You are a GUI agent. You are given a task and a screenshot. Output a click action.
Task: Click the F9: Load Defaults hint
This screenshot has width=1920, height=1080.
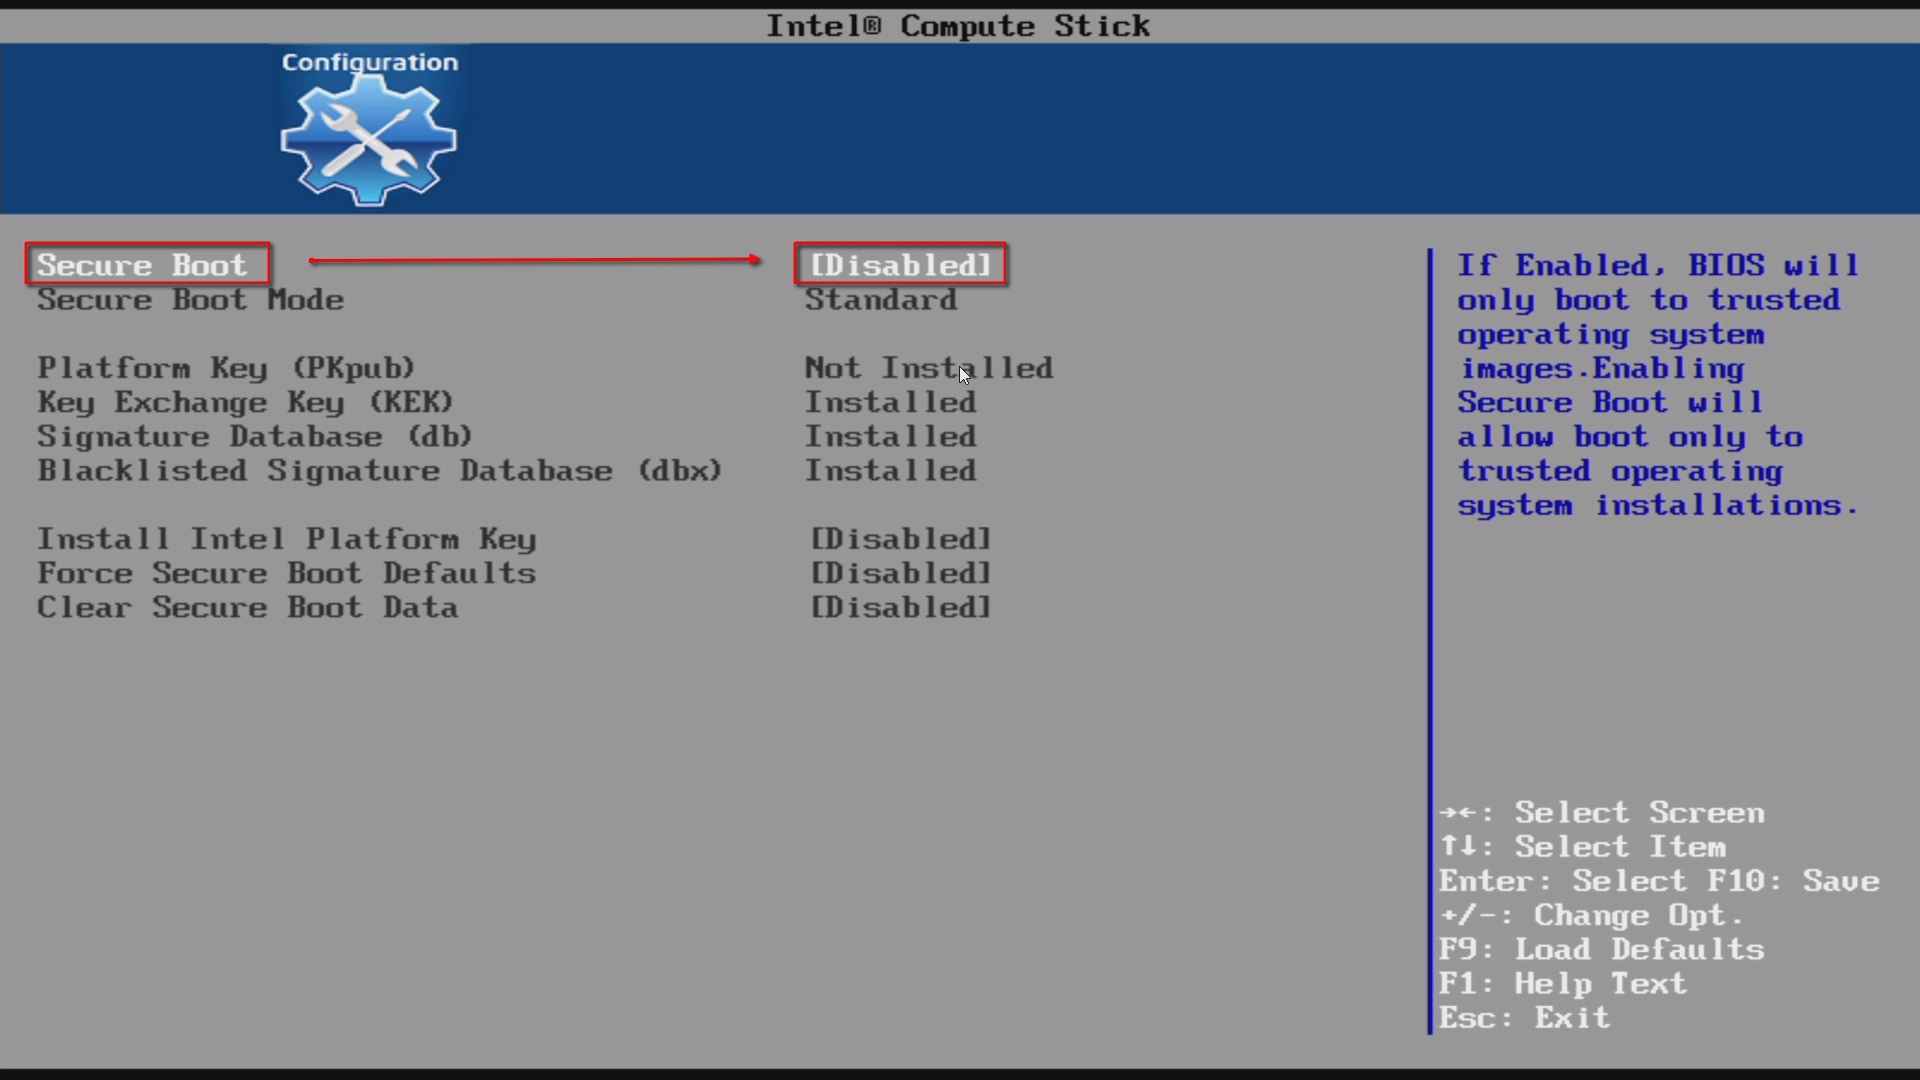point(1601,949)
